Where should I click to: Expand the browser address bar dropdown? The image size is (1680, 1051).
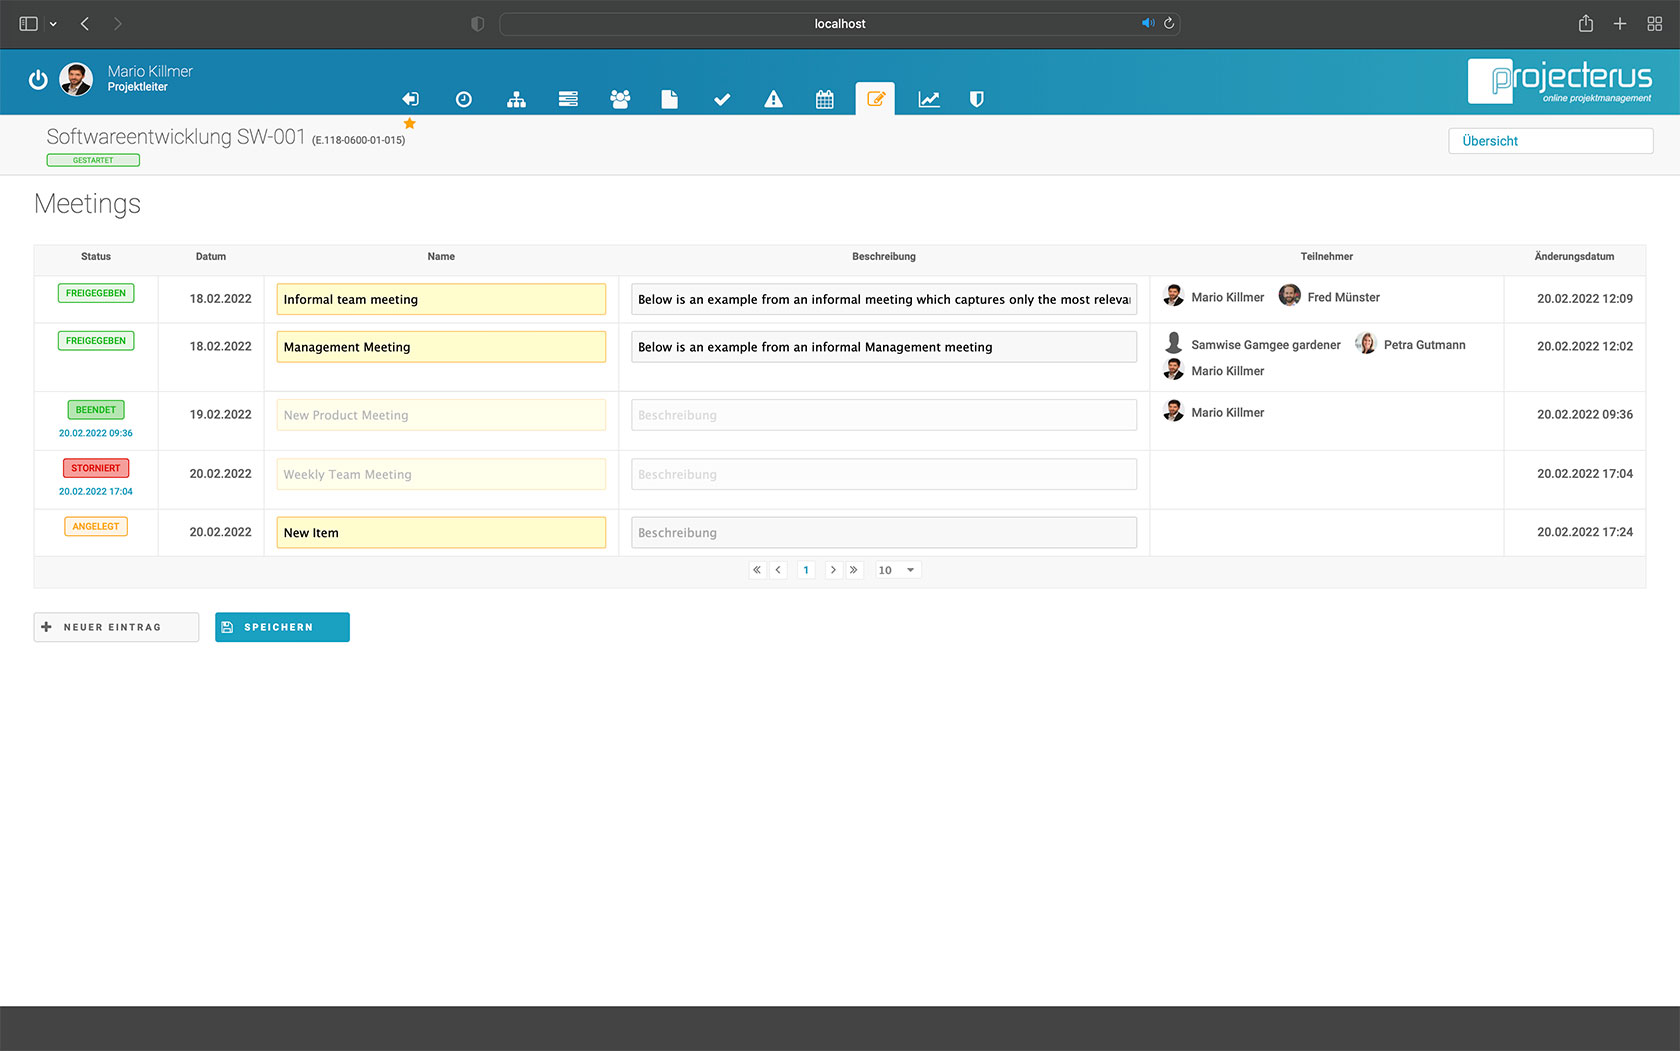[x=54, y=23]
